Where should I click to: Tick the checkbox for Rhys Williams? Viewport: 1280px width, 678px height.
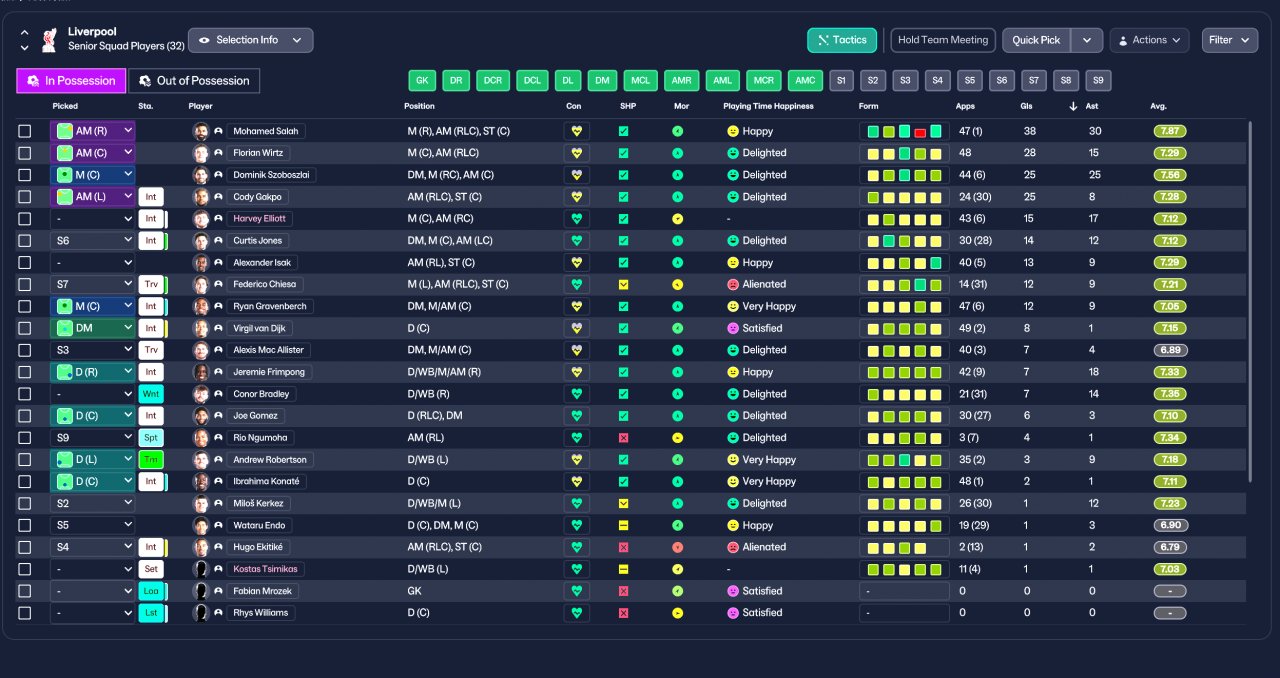point(25,613)
